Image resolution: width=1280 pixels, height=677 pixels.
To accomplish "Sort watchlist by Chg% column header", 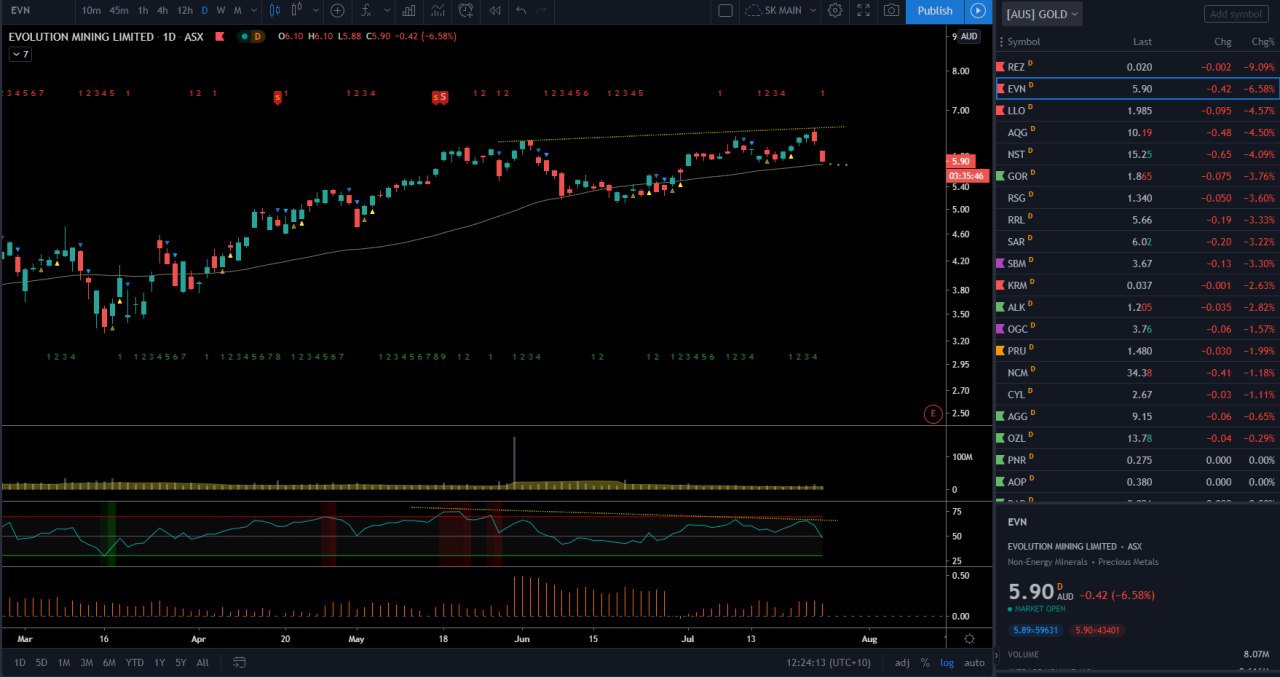I will click(1263, 42).
